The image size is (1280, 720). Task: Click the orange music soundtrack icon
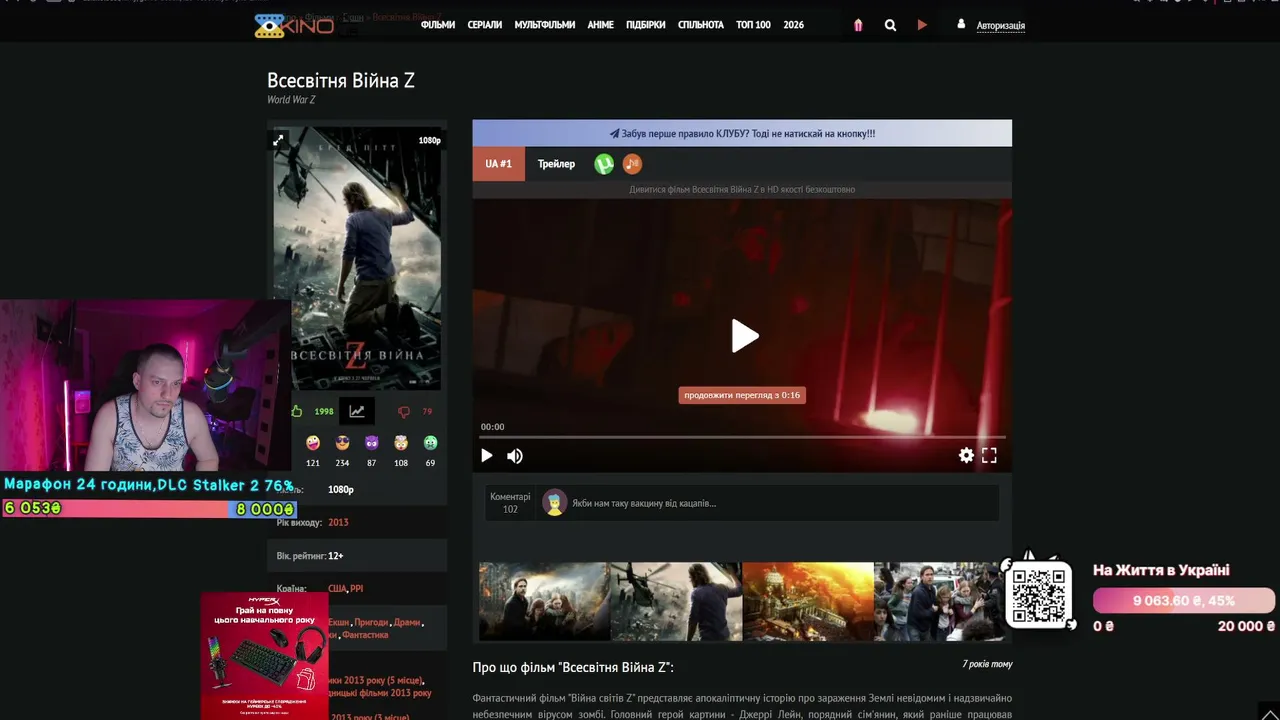pyautogui.click(x=632, y=164)
